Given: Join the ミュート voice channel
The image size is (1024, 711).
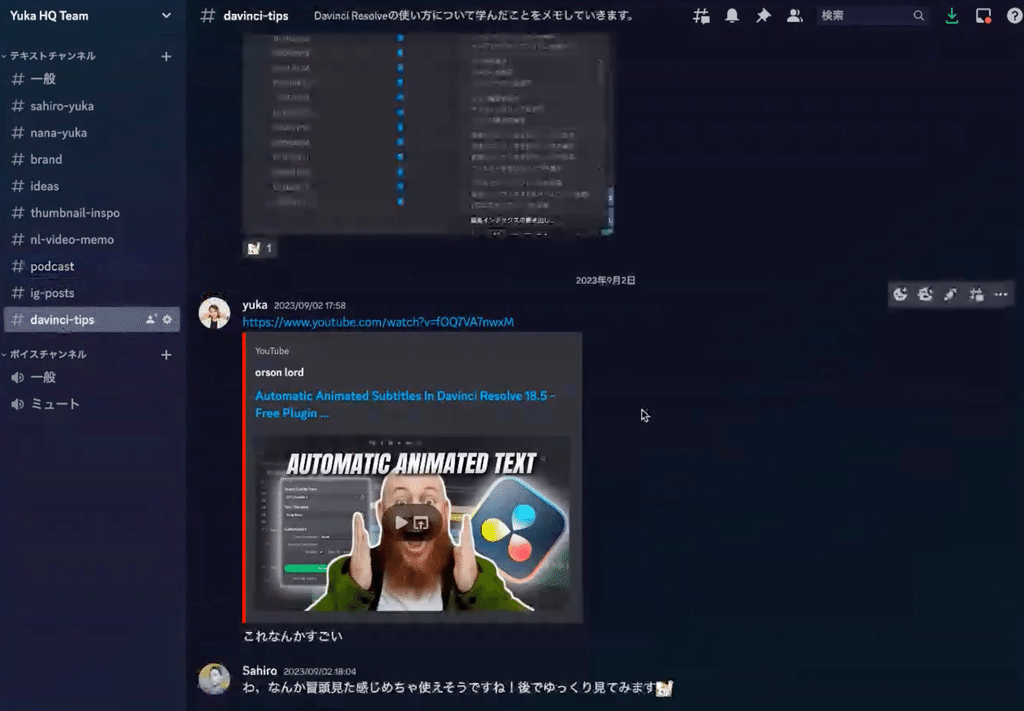Looking at the screenshot, I should click(x=91, y=404).
